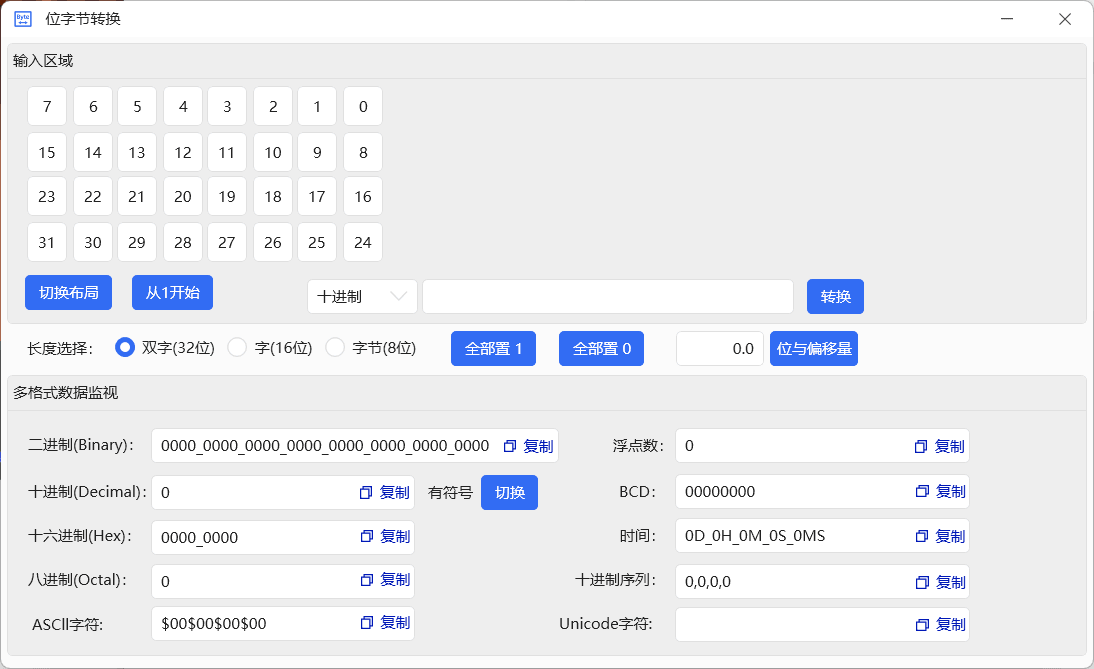Toggle bit 30

click(x=93, y=242)
